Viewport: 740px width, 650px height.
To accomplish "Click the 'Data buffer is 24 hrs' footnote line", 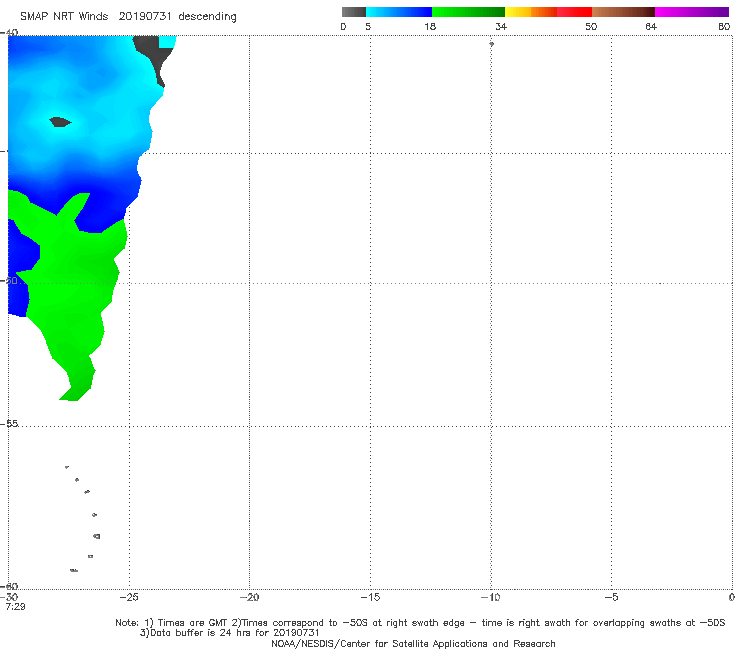I will (230, 633).
